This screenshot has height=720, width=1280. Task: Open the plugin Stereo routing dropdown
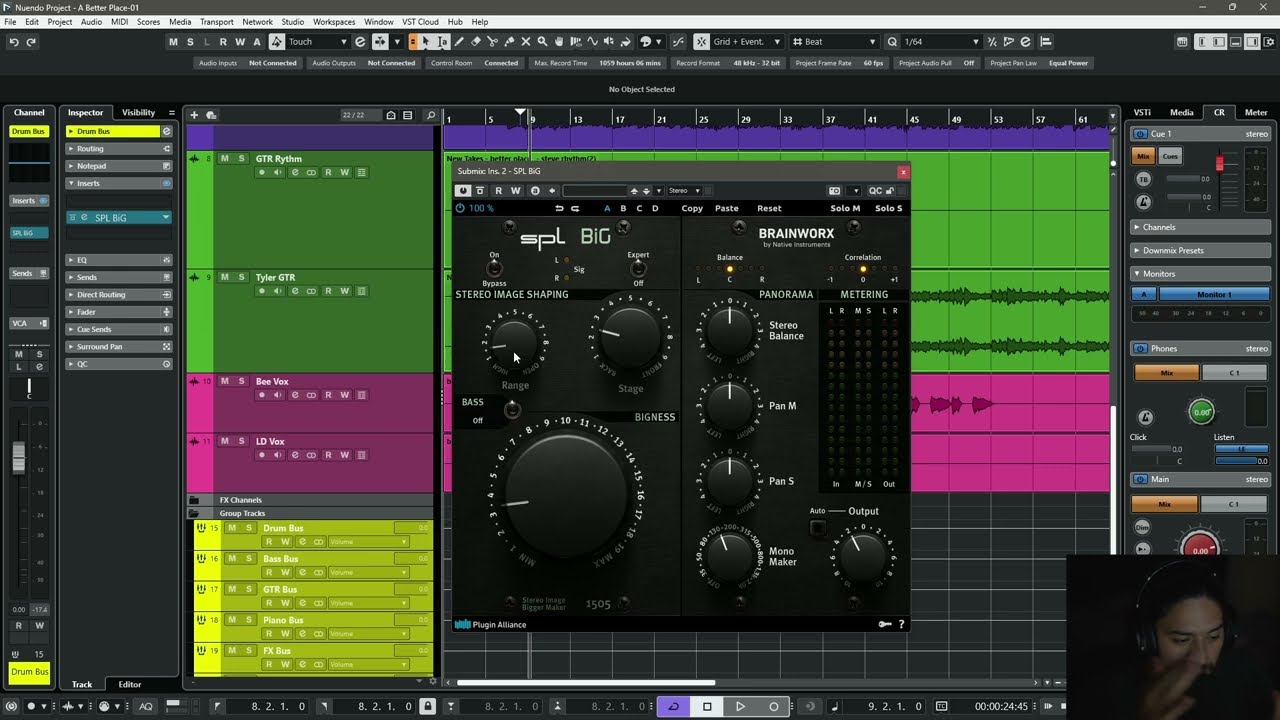(684, 191)
